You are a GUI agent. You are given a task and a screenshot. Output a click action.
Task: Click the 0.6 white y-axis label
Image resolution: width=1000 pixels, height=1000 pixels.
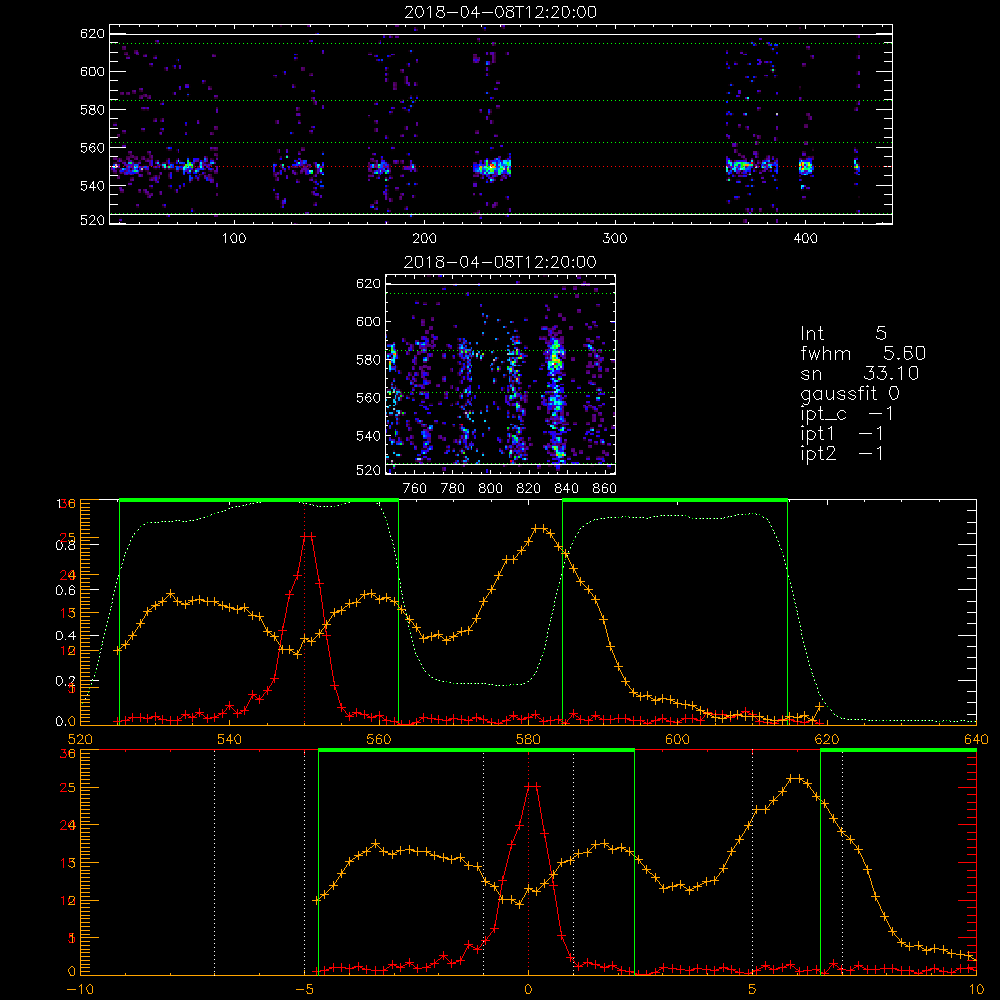[65, 591]
